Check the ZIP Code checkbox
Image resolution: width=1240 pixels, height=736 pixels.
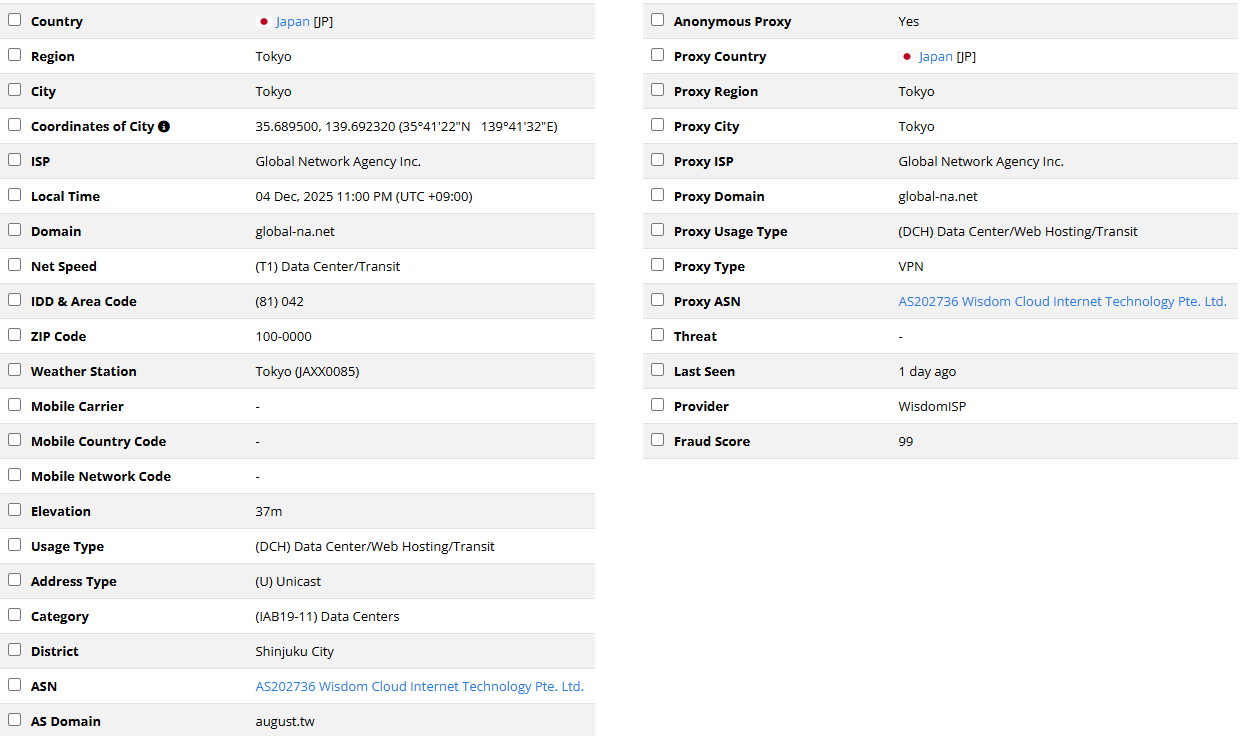coord(14,335)
